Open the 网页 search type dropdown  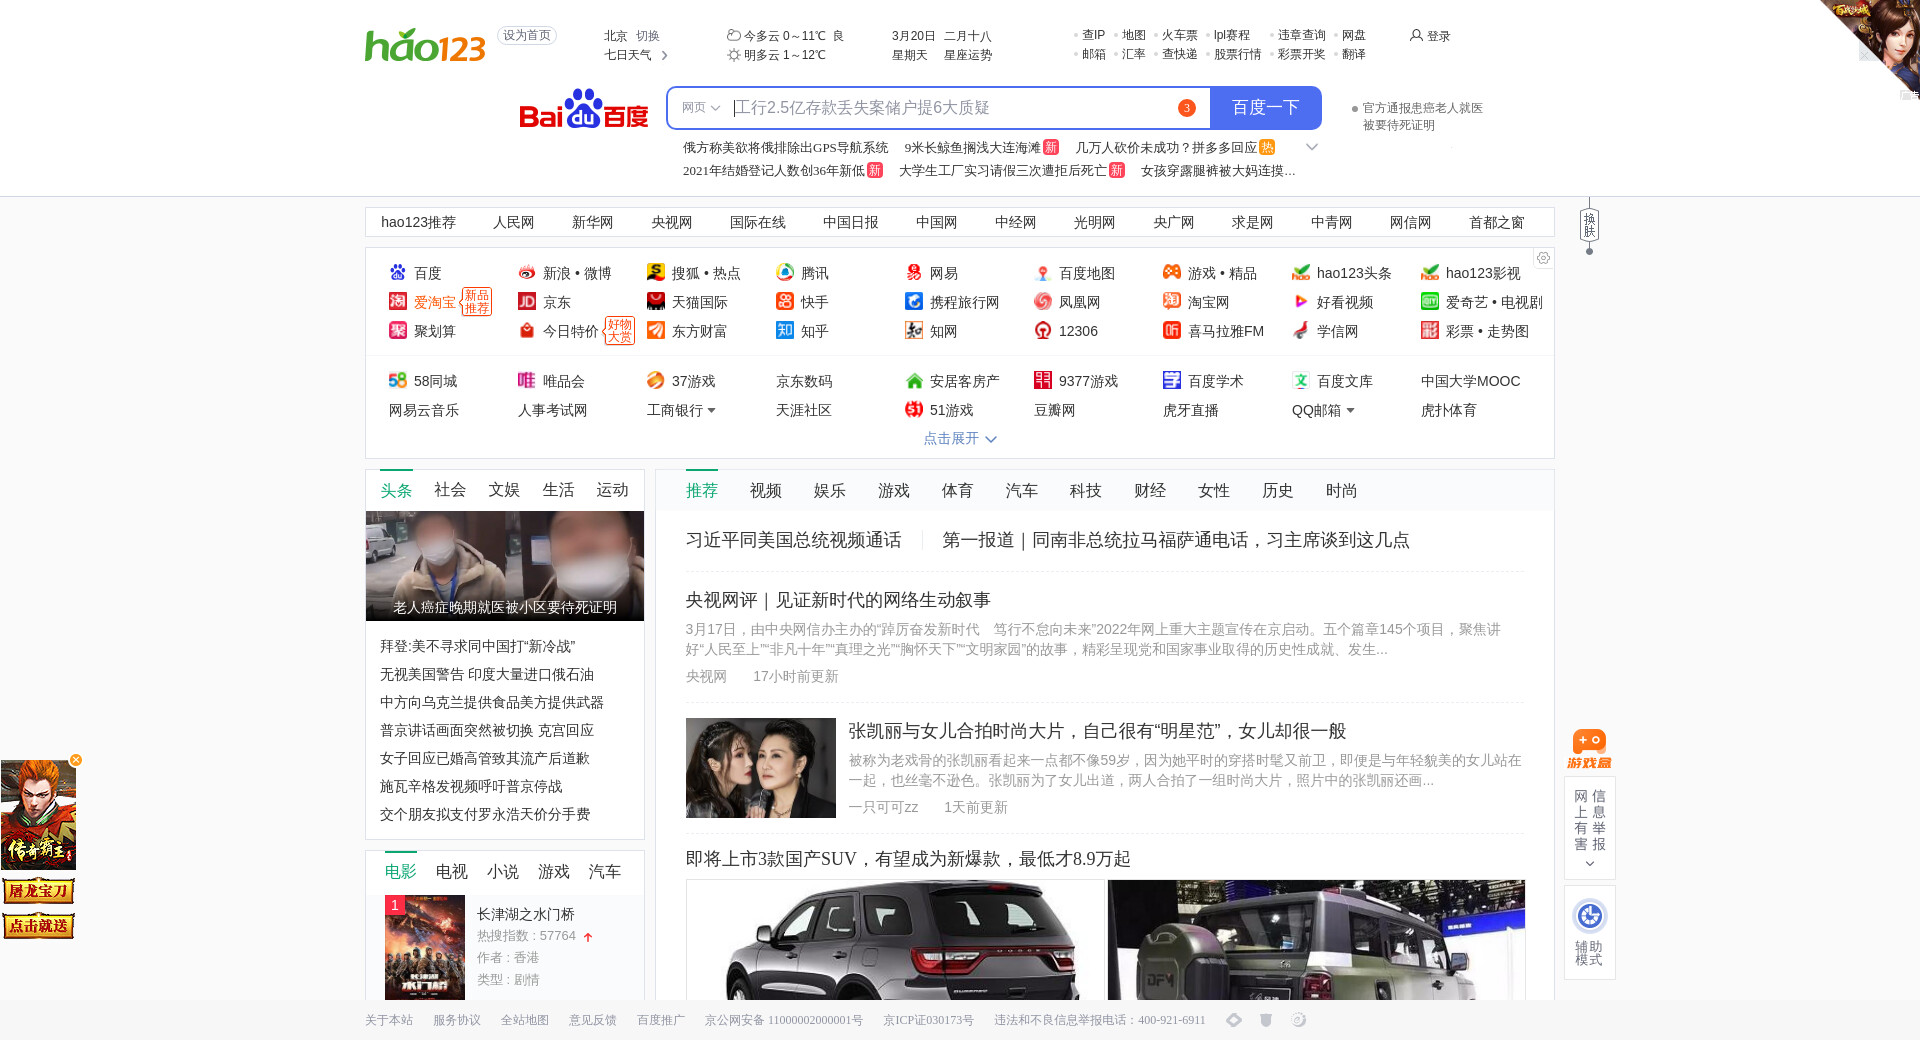click(x=700, y=108)
